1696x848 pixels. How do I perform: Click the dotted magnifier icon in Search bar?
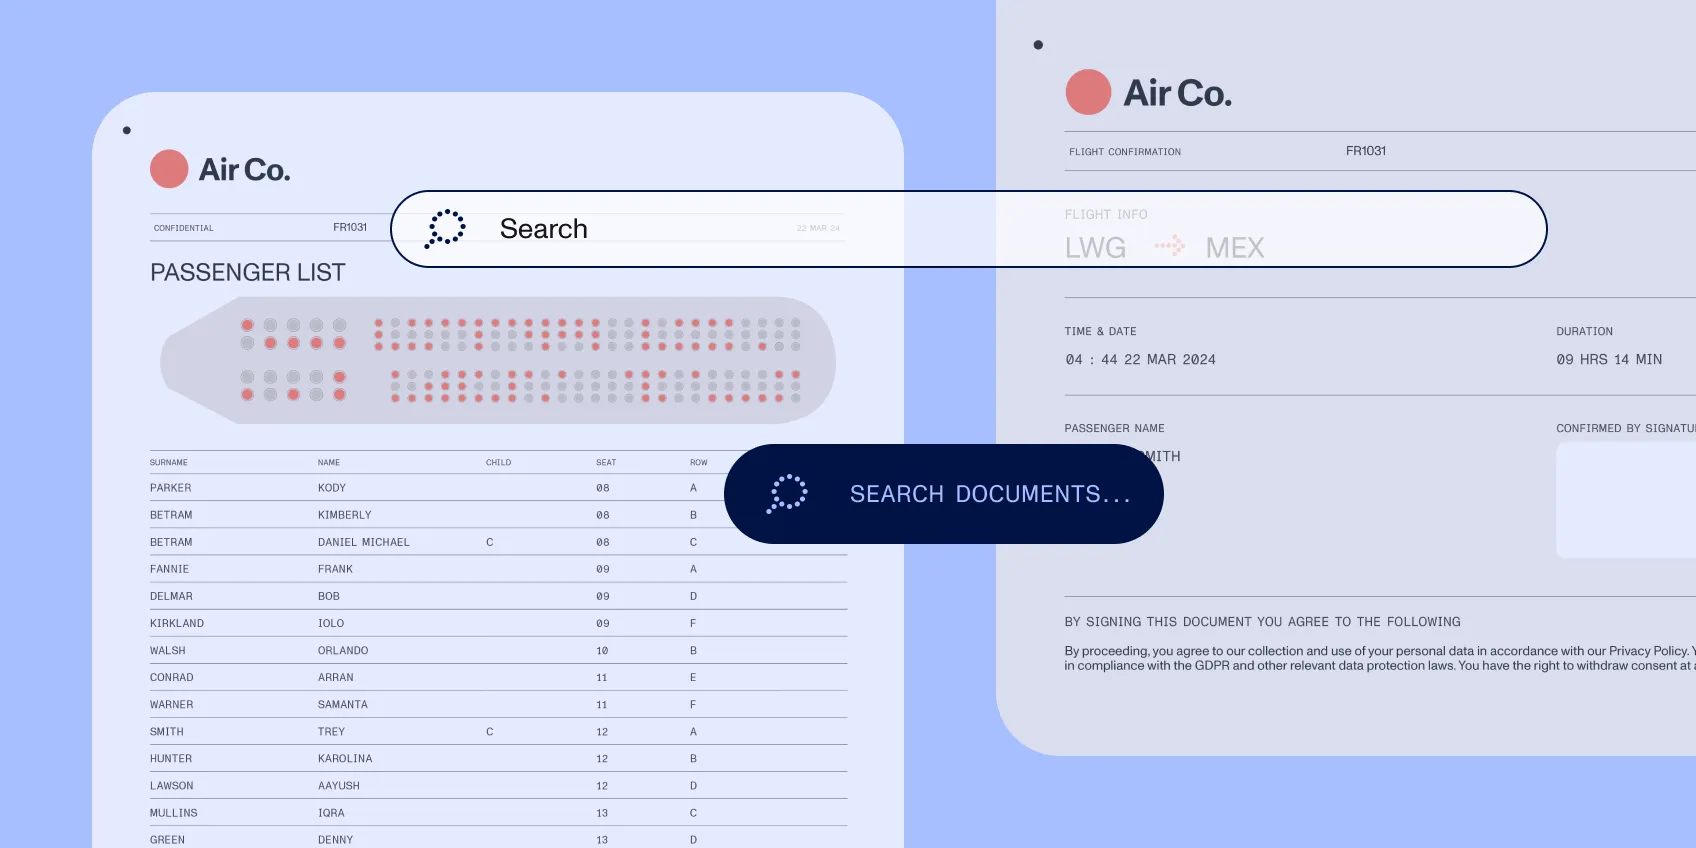point(446,229)
